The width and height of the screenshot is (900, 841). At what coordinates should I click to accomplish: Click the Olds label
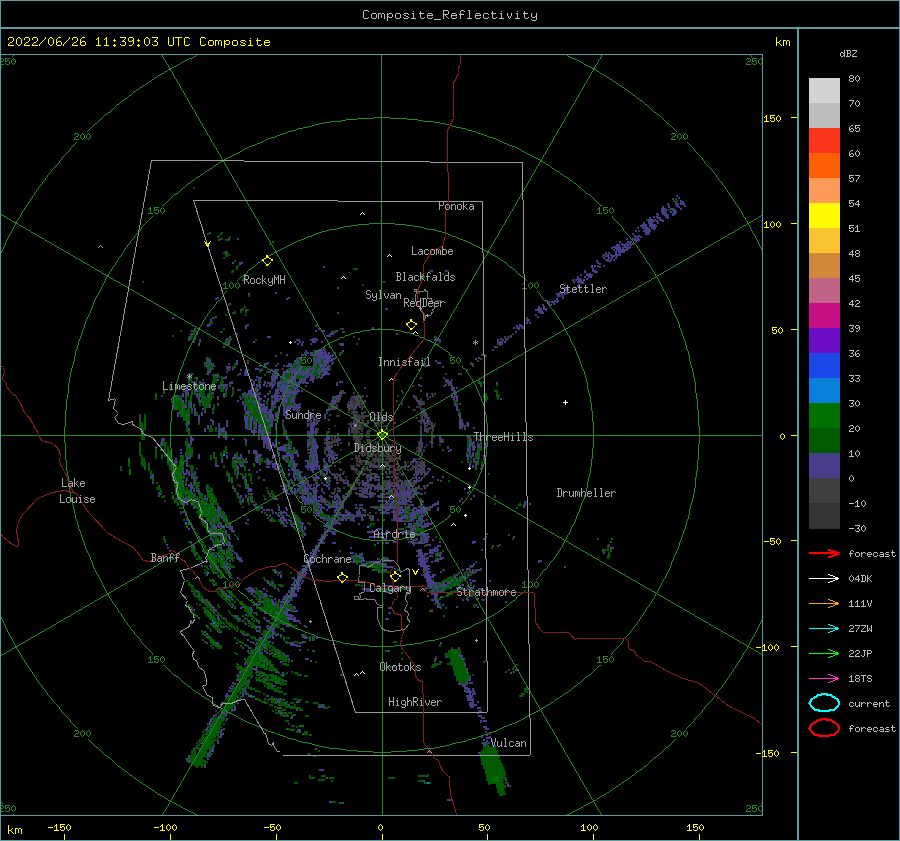tap(381, 417)
